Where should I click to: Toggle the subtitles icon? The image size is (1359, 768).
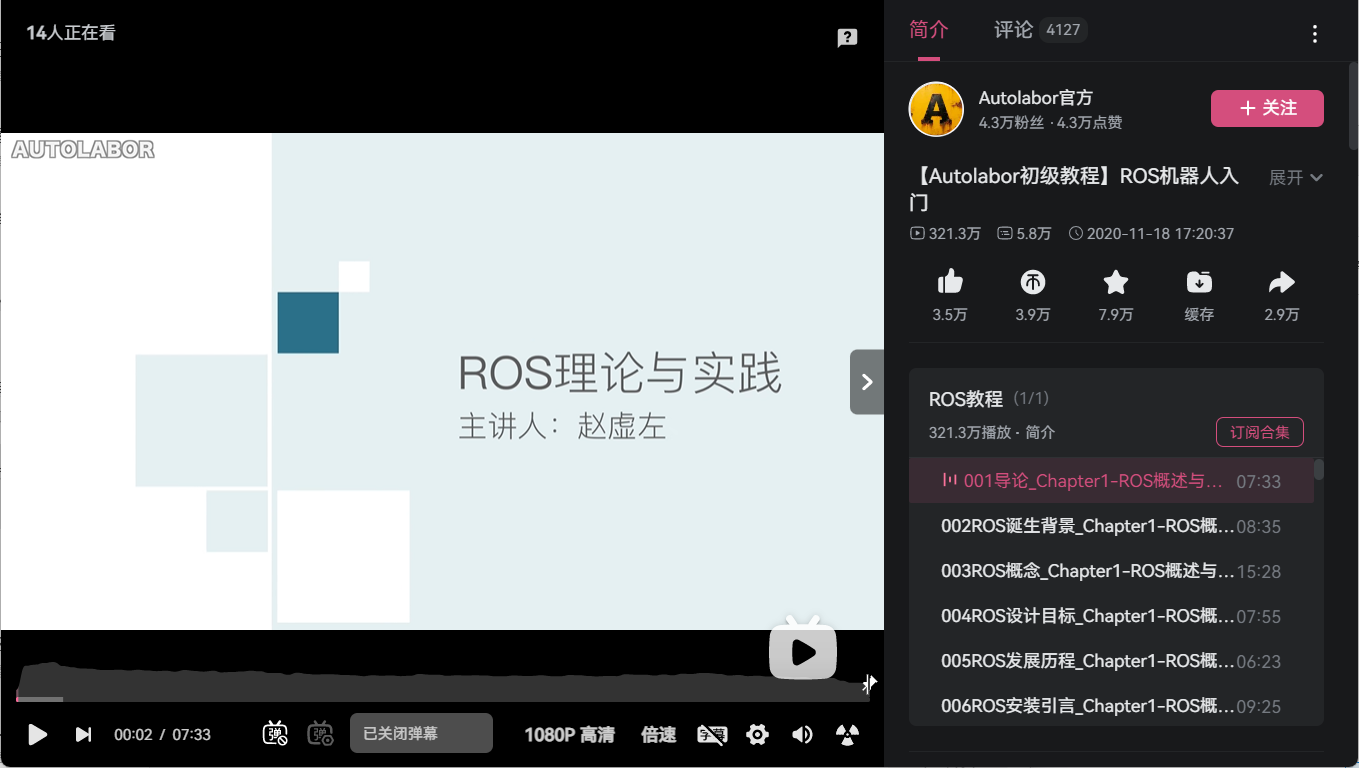(712, 735)
